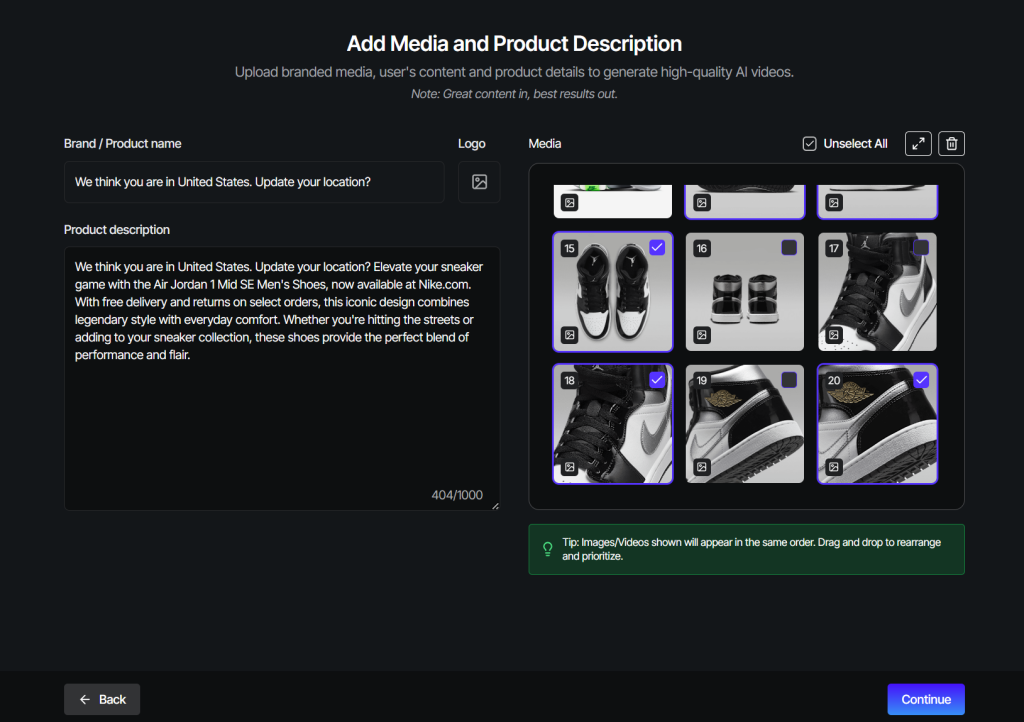Image resolution: width=1024 pixels, height=722 pixels.
Task: Check the checkbox on media item 16
Action: [x=789, y=247]
